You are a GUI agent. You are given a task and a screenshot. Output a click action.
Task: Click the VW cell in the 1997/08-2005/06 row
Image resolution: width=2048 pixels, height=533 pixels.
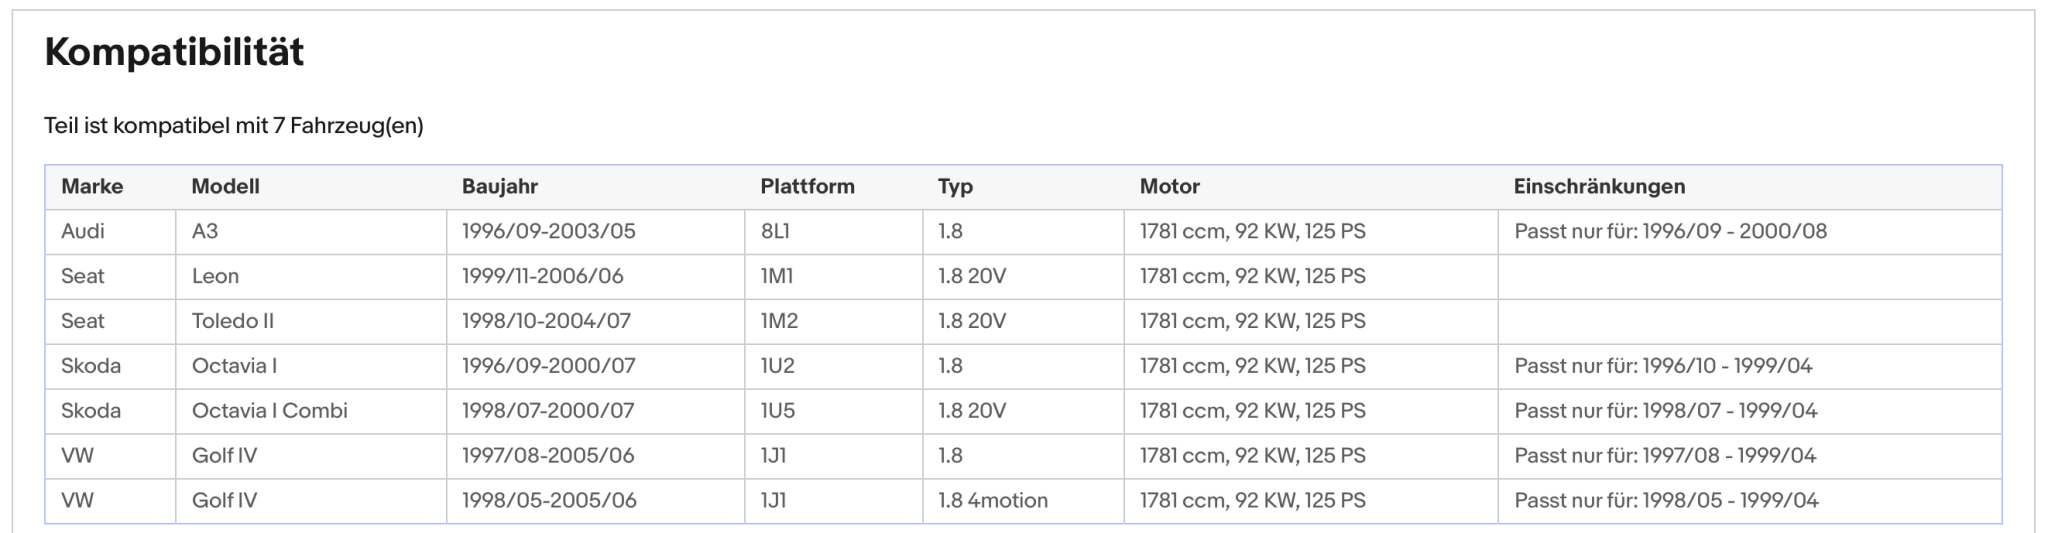(x=111, y=457)
